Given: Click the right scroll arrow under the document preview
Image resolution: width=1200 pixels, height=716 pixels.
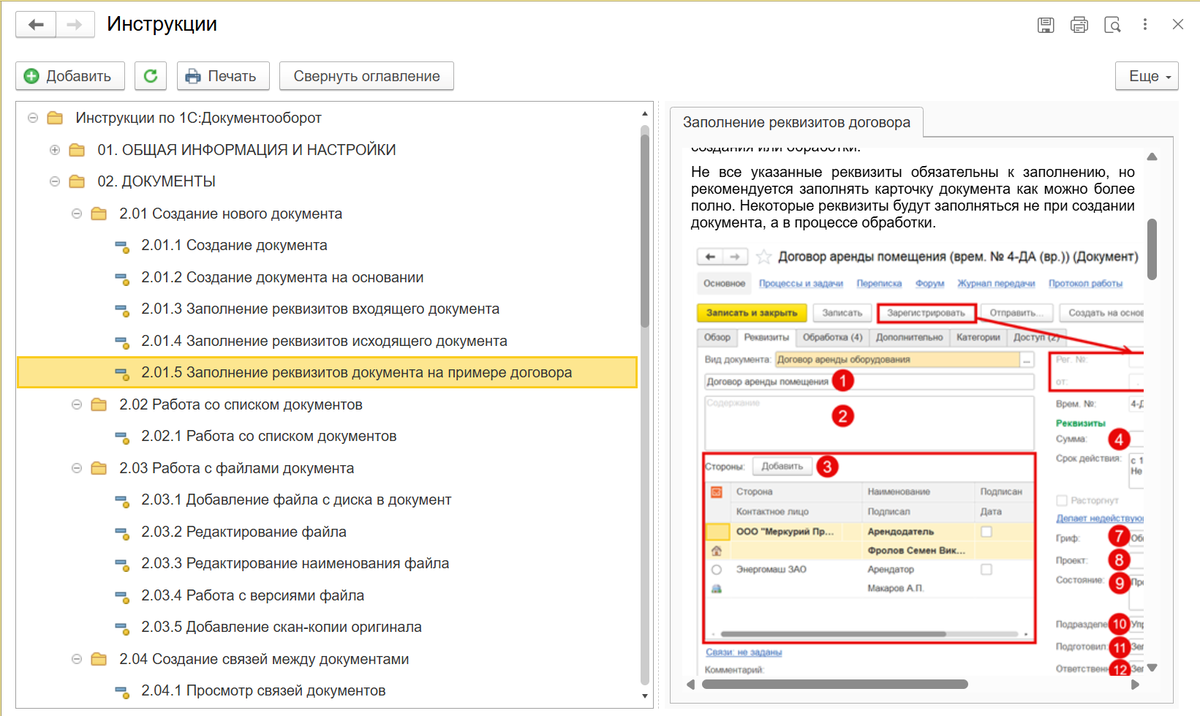Looking at the screenshot, I should coord(1135,685).
